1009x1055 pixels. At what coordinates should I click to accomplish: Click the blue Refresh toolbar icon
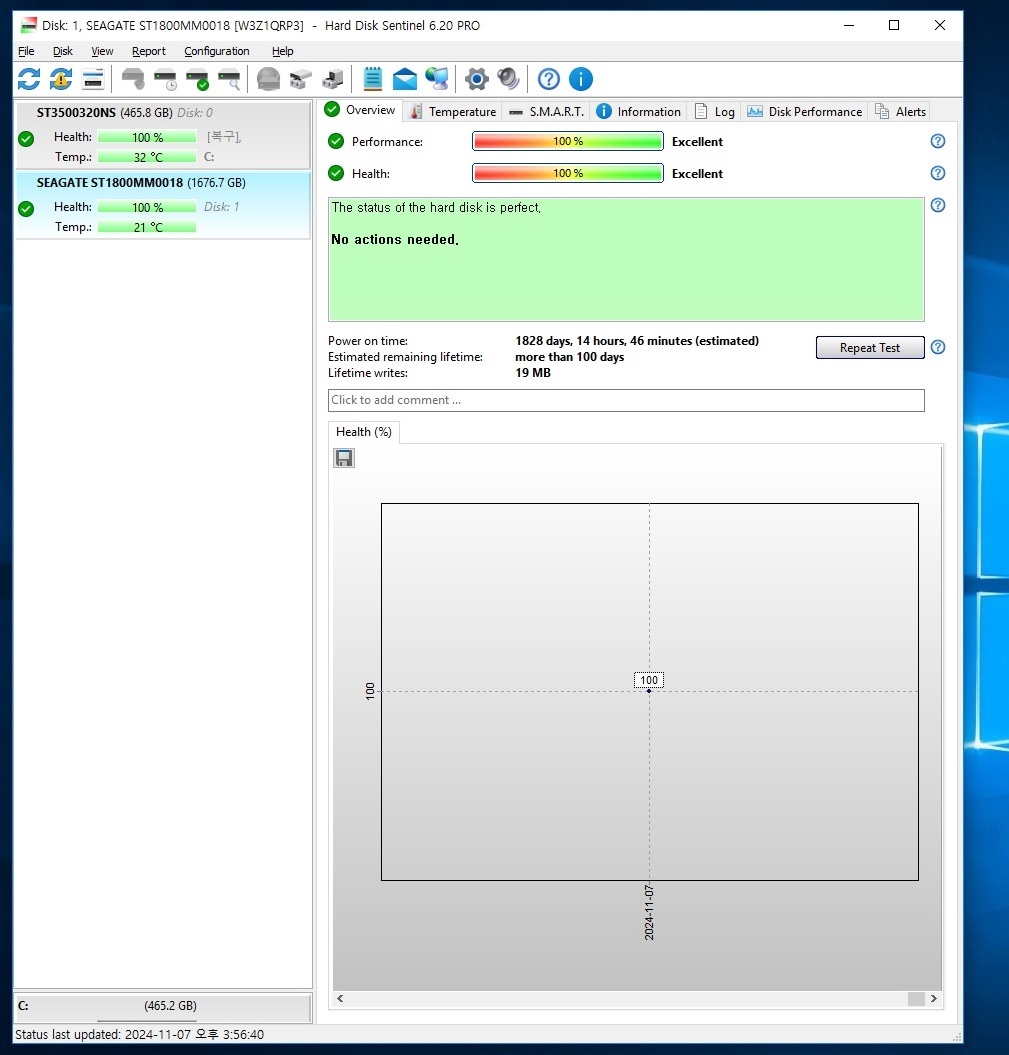coord(29,79)
